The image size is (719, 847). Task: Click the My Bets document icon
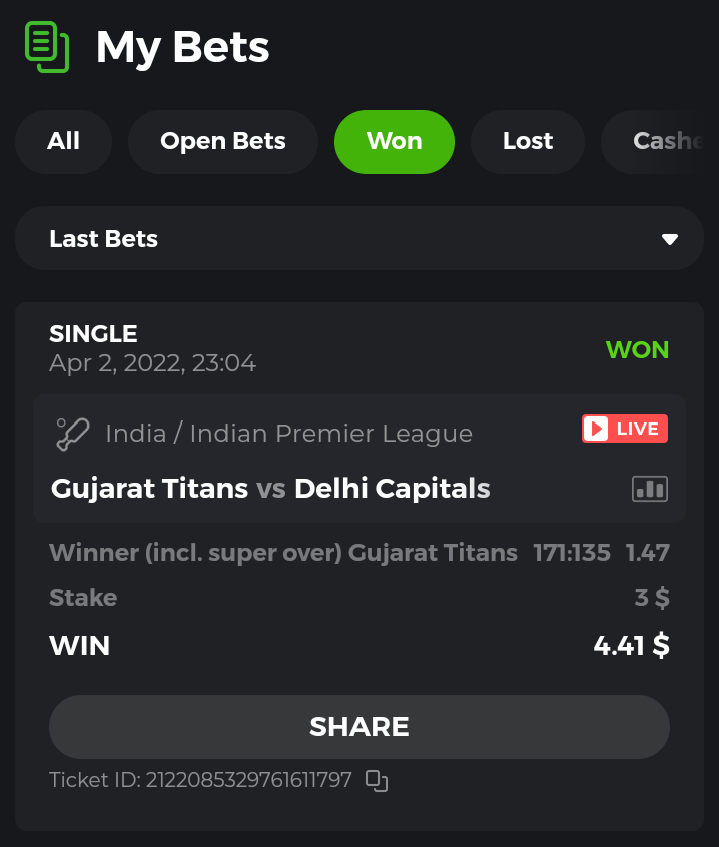47,47
